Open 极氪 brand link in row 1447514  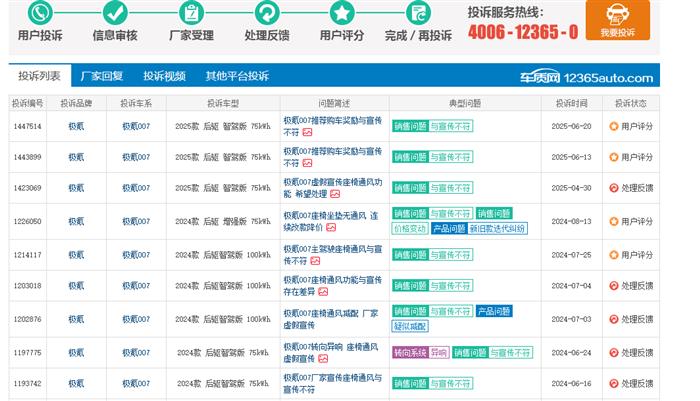(76, 127)
